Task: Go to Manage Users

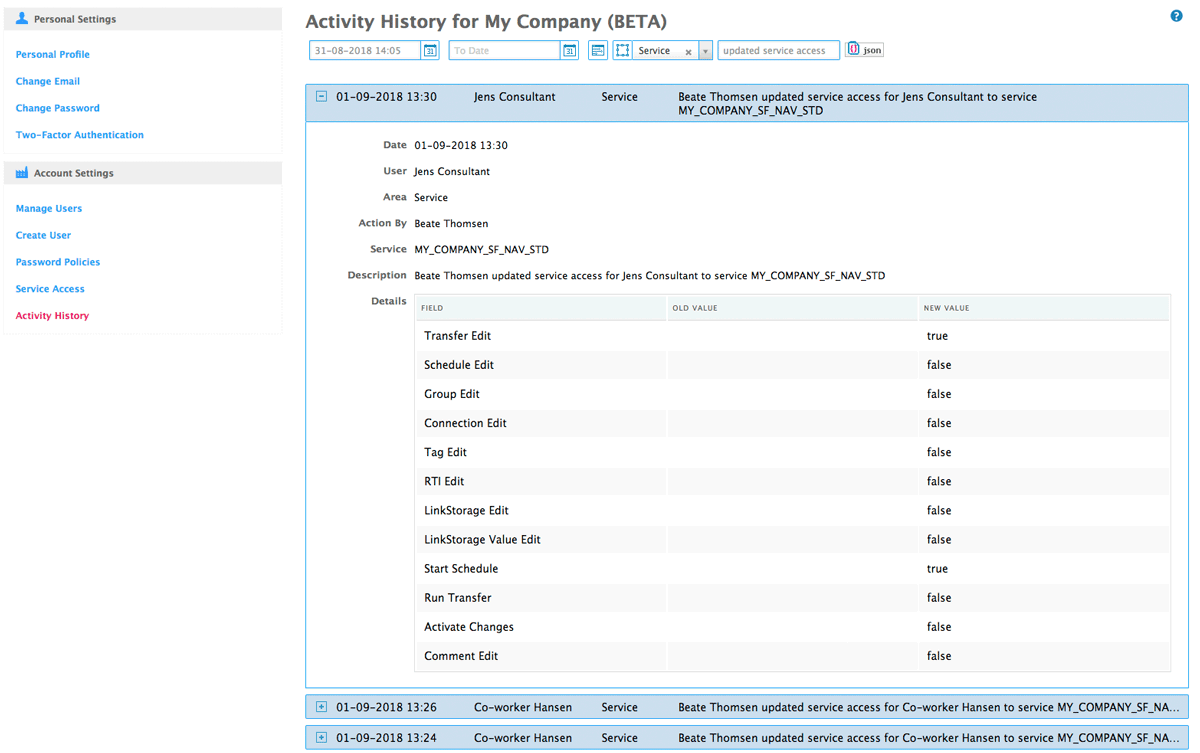Action: pyautogui.click(x=49, y=209)
